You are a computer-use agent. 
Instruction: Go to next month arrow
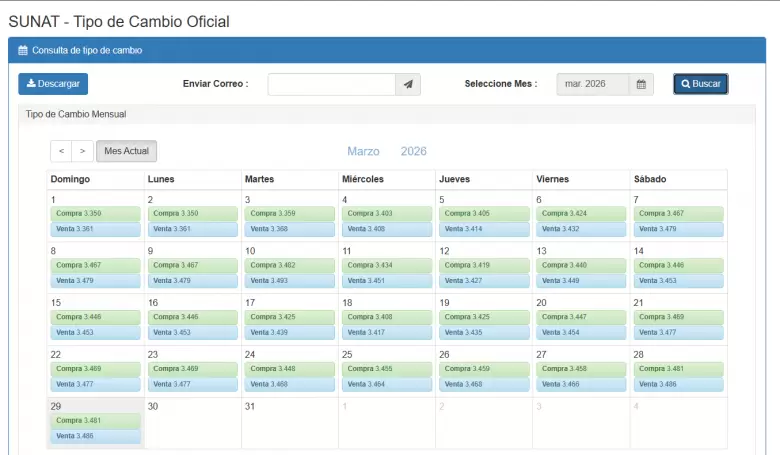83,151
